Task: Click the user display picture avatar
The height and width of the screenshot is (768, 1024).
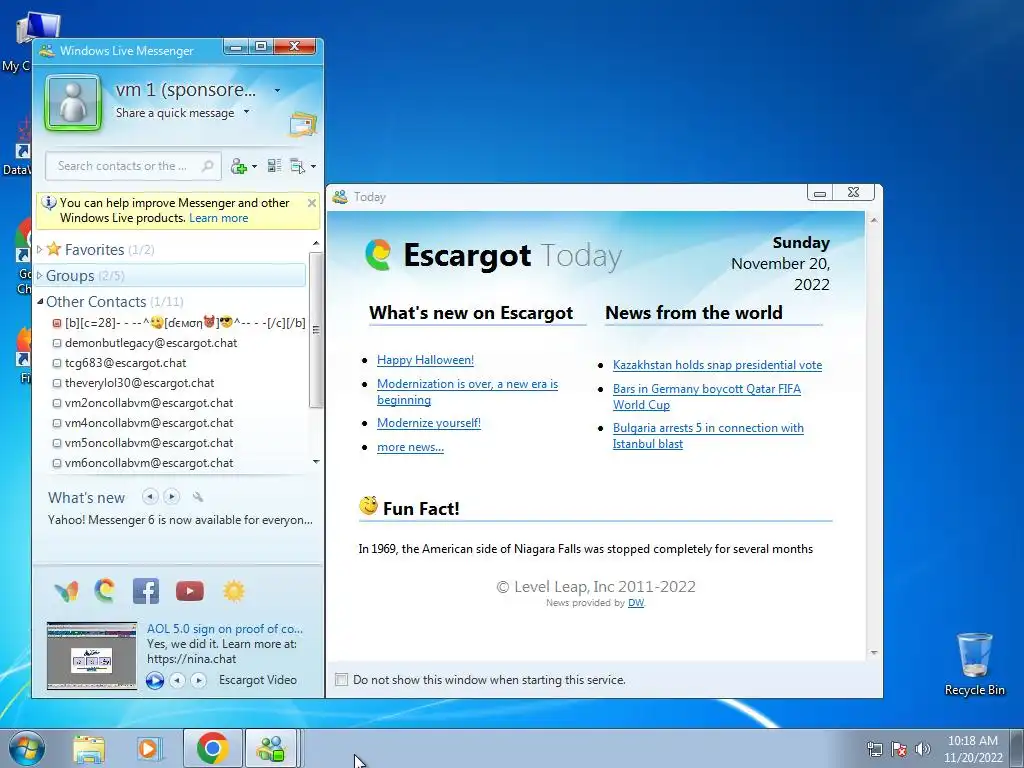Action: [73, 103]
